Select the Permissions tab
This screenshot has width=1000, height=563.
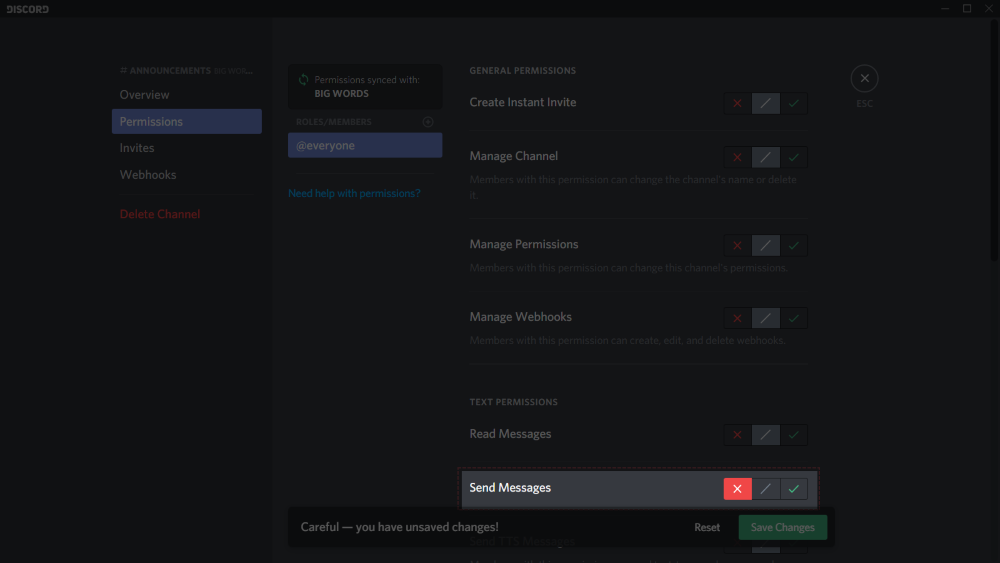tap(186, 121)
